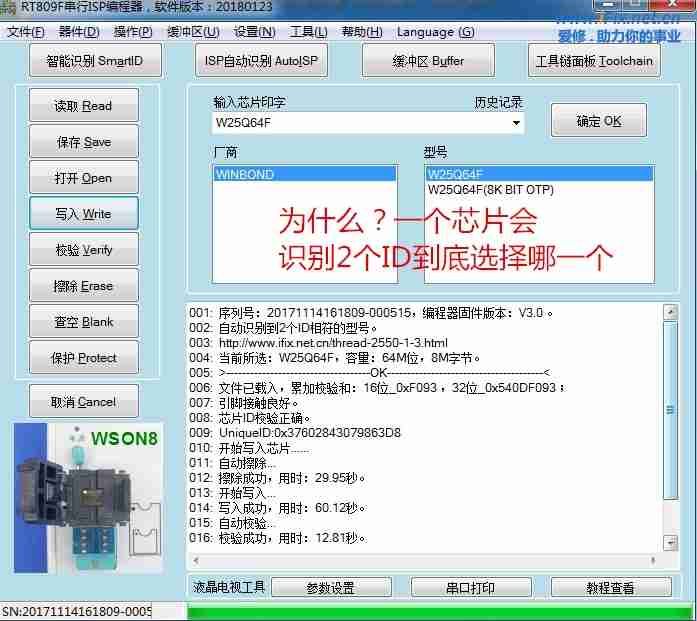This screenshot has width=697, height=621.
Task: Click the application icon in title bar
Action: (8, 7)
